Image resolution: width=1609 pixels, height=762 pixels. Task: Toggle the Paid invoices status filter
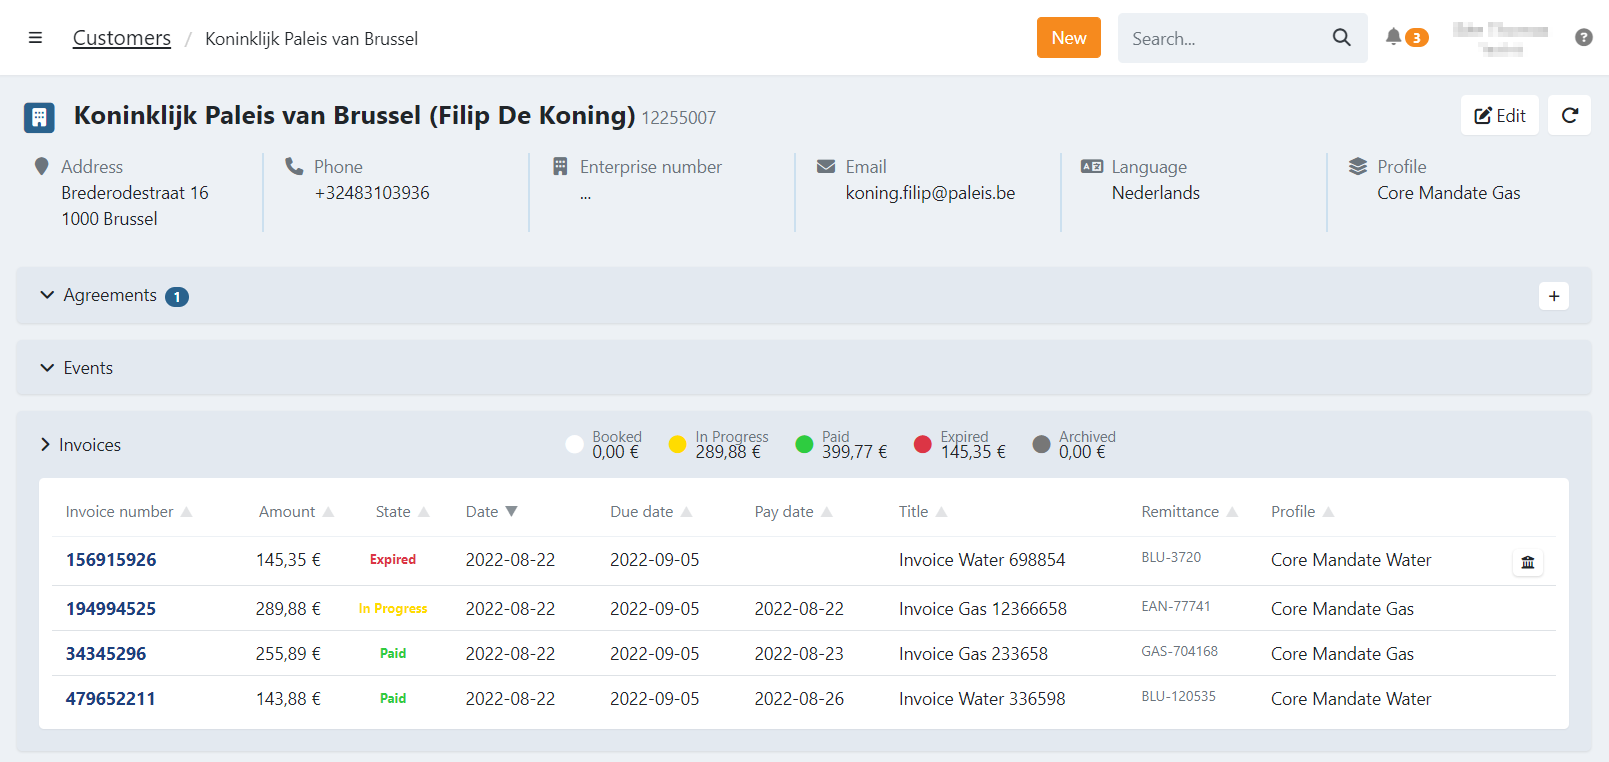(804, 444)
